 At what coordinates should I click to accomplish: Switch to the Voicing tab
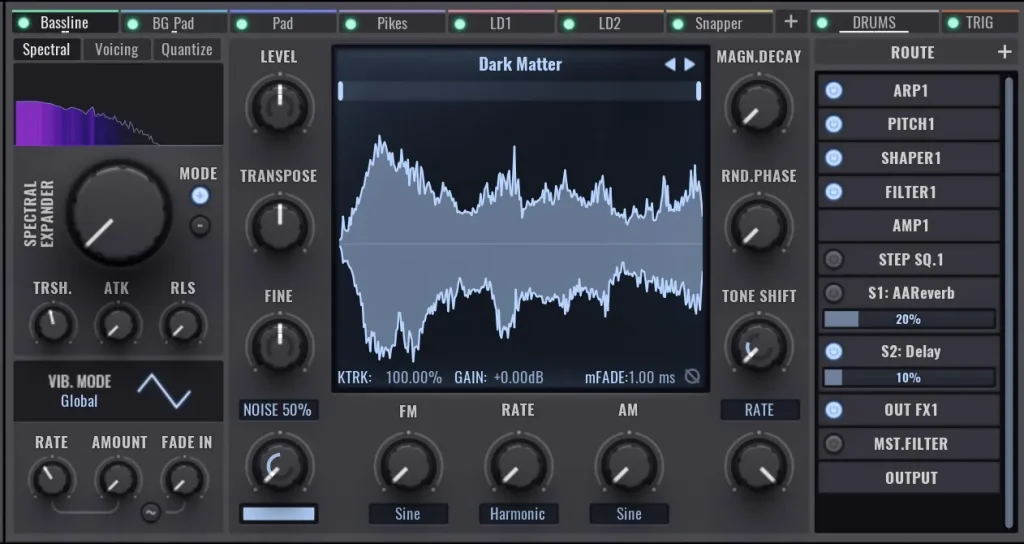coord(116,49)
